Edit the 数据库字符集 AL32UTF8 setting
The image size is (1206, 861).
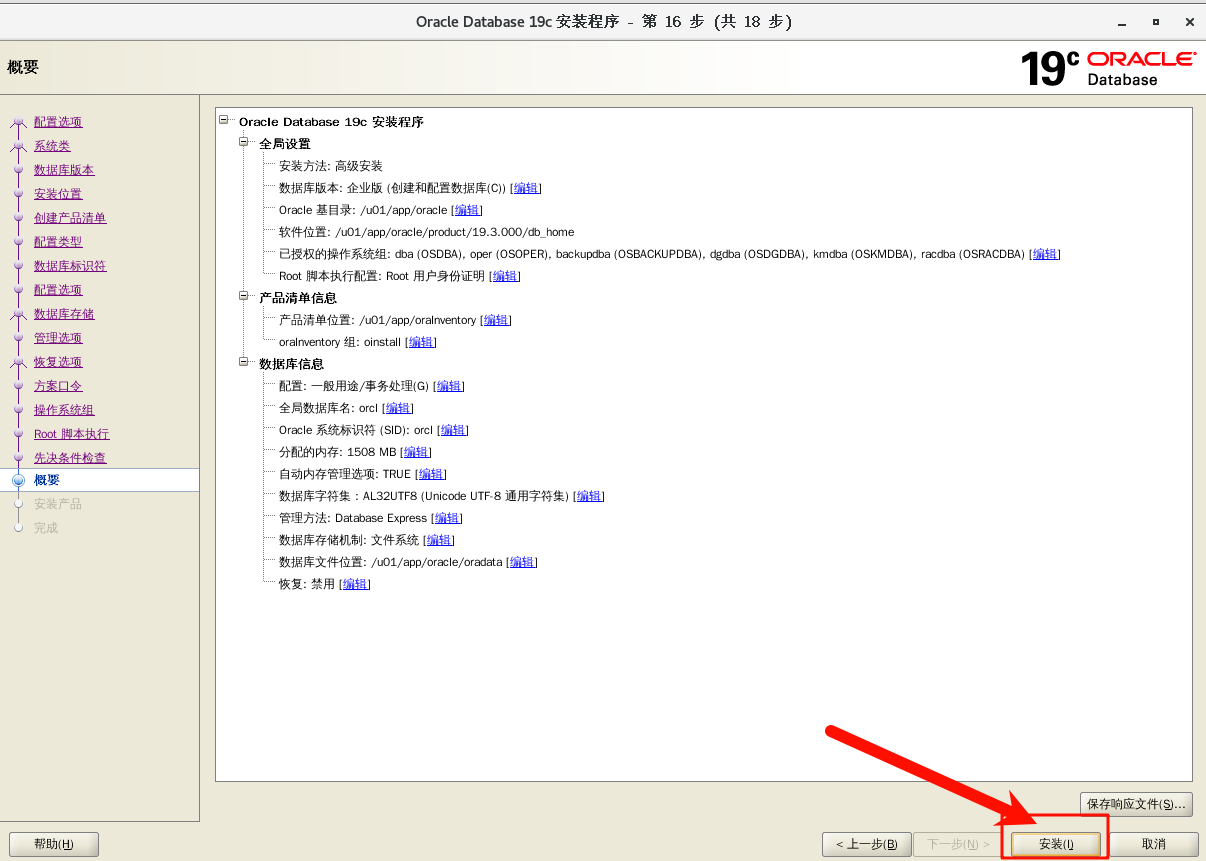pyautogui.click(x=589, y=496)
